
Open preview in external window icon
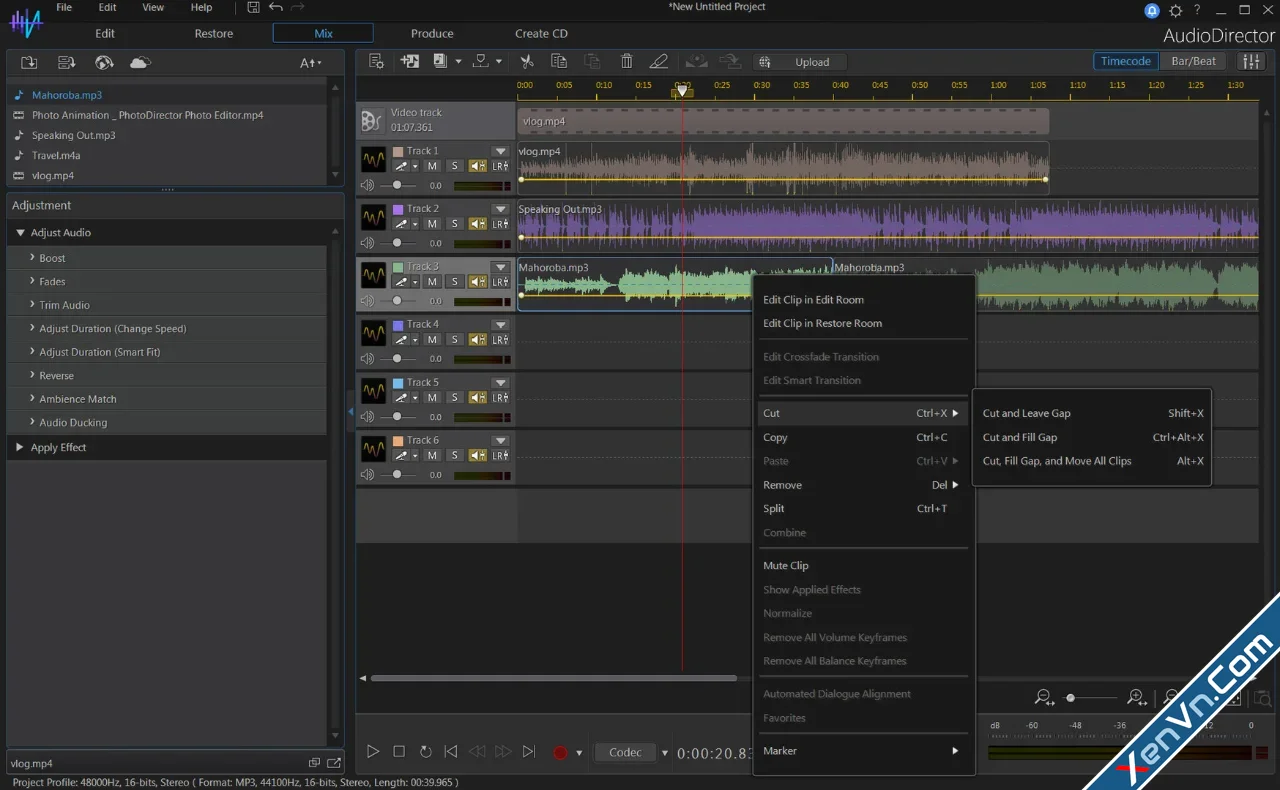(x=333, y=763)
